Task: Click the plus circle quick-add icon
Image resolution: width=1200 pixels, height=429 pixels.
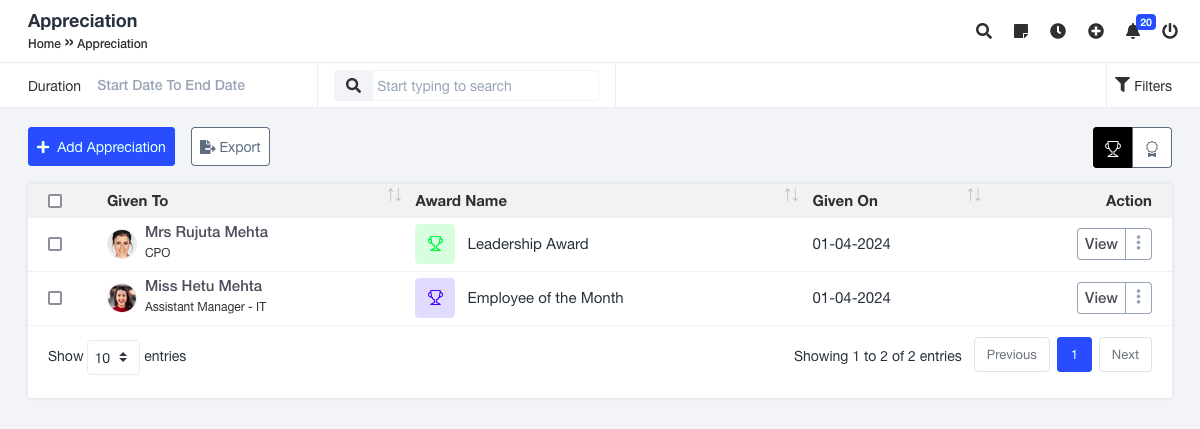Action: point(1096,31)
